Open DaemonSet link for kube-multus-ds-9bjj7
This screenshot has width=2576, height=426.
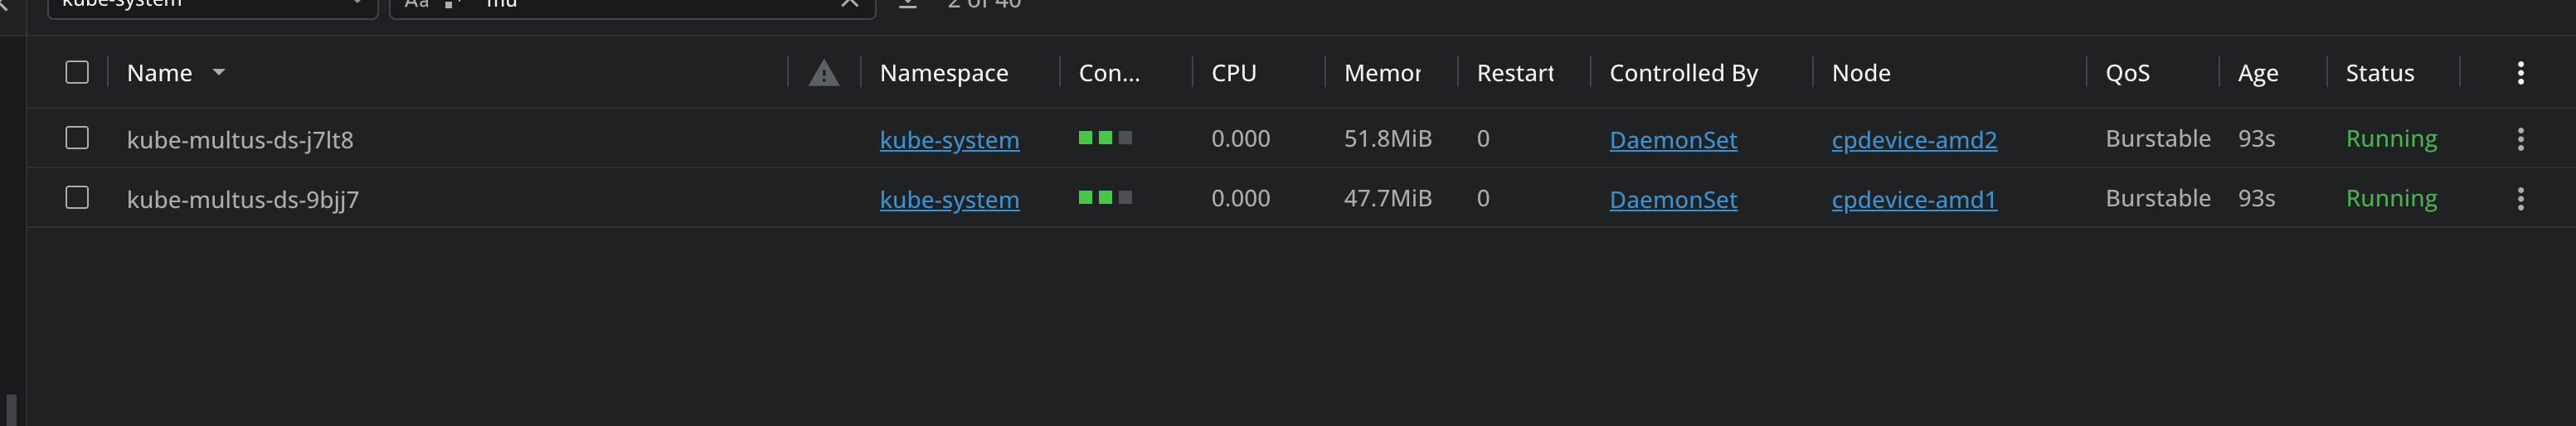pos(1673,200)
